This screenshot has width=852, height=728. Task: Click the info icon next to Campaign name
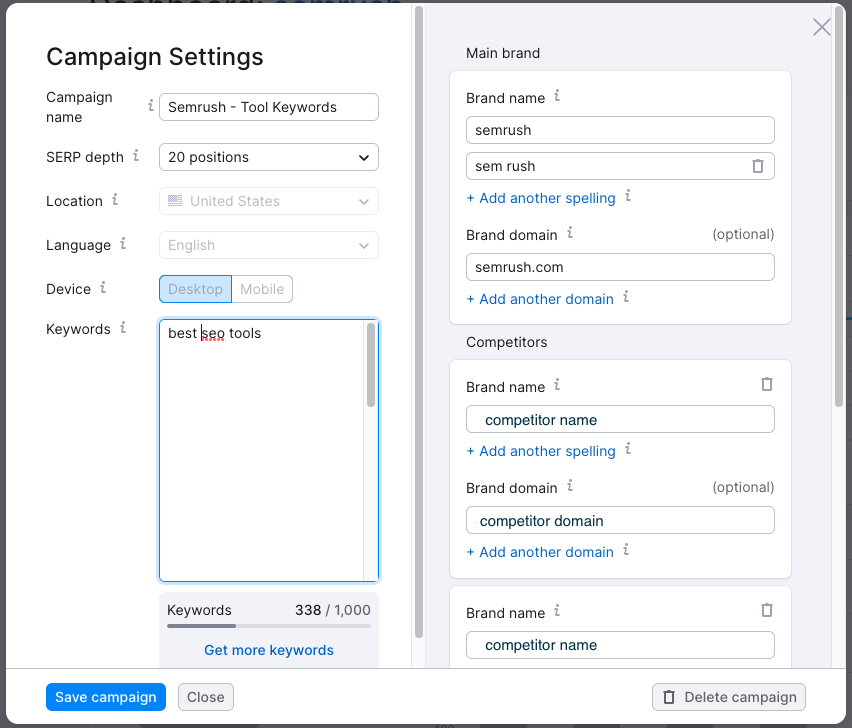[151, 105]
